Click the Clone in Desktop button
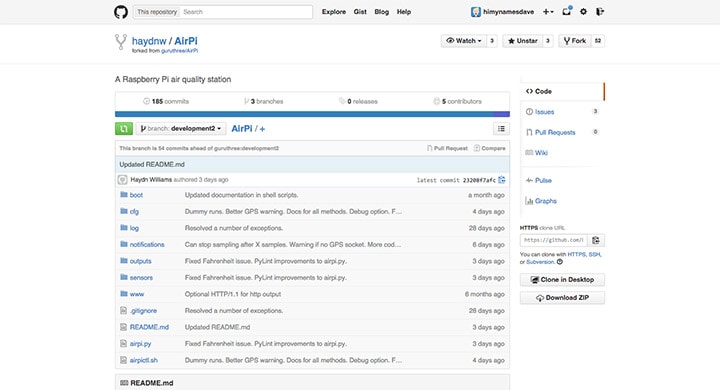The height and width of the screenshot is (390, 720). 562,280
